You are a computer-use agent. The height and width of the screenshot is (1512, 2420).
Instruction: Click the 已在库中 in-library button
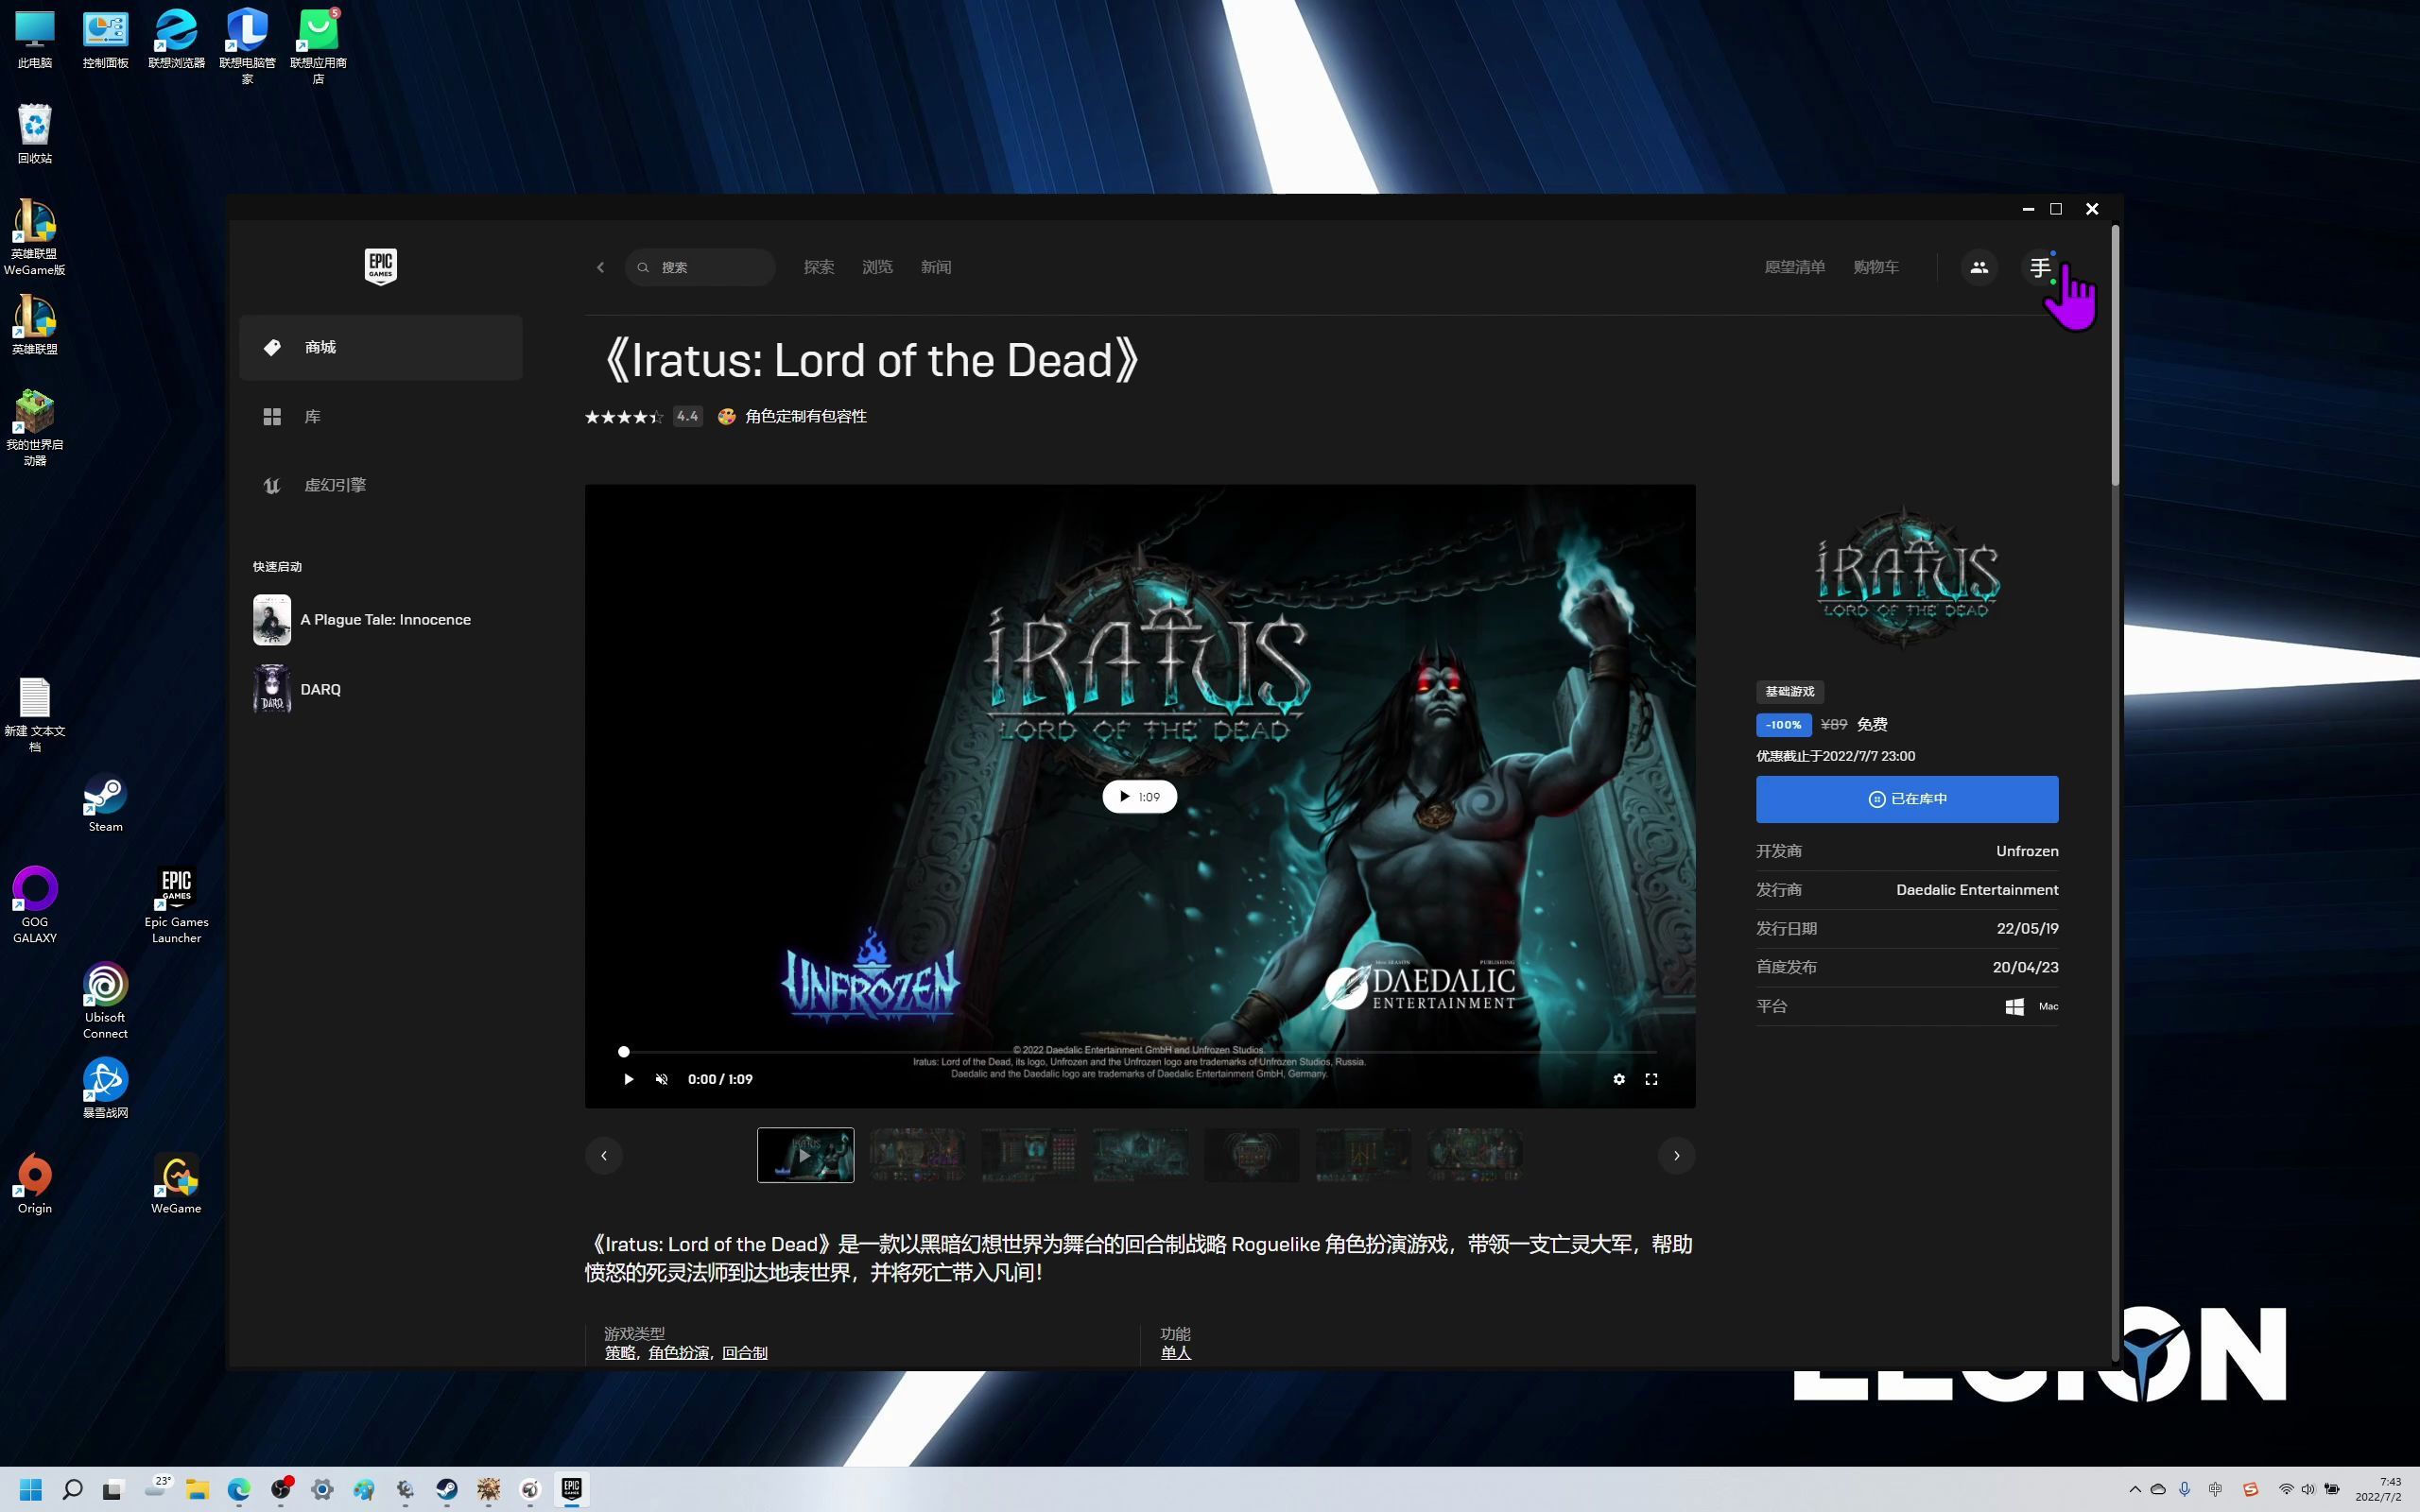click(x=1907, y=799)
